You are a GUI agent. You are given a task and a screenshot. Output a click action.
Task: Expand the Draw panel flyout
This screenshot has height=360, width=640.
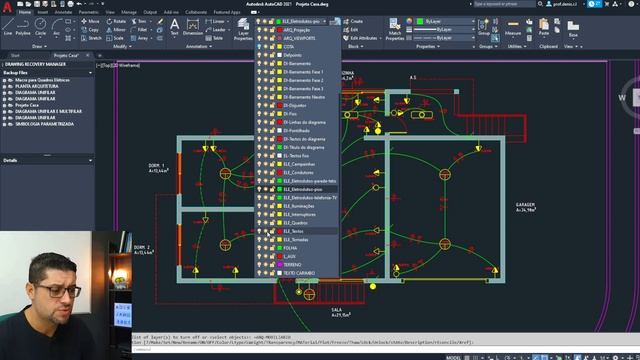coord(40,47)
